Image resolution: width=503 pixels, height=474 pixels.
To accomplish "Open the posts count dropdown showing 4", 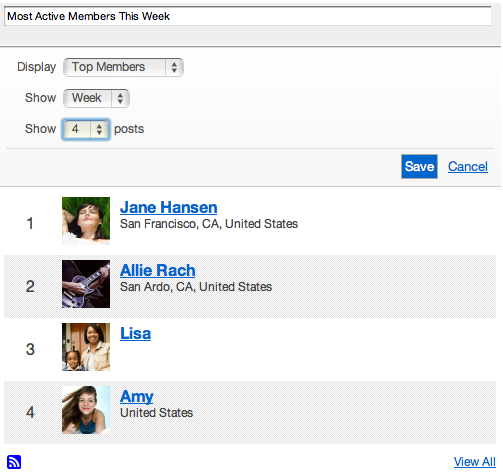I will (86, 129).
